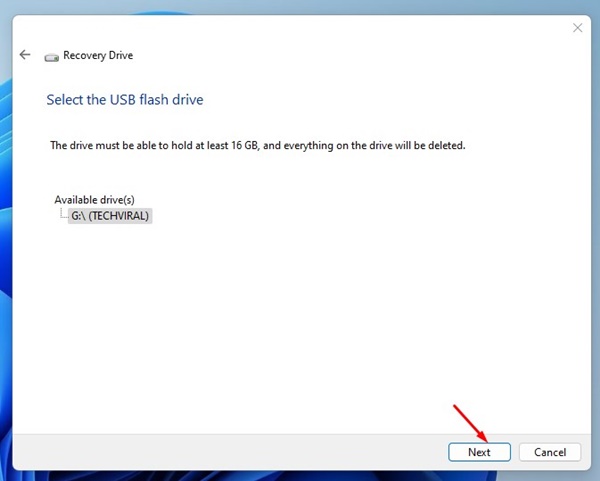Click the red arrow annotation pointing at Next
The height and width of the screenshot is (481, 600).
[471, 422]
